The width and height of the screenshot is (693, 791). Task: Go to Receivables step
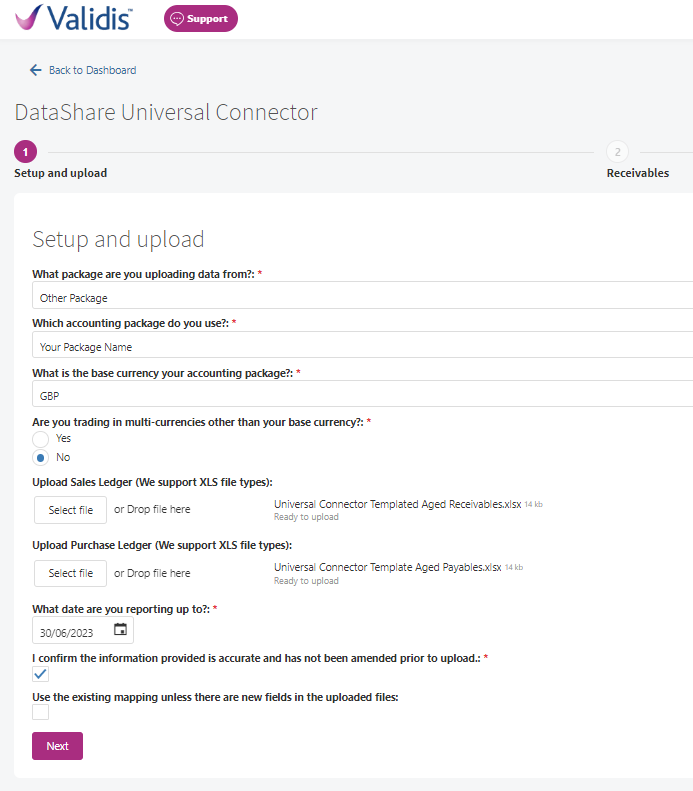point(638,173)
